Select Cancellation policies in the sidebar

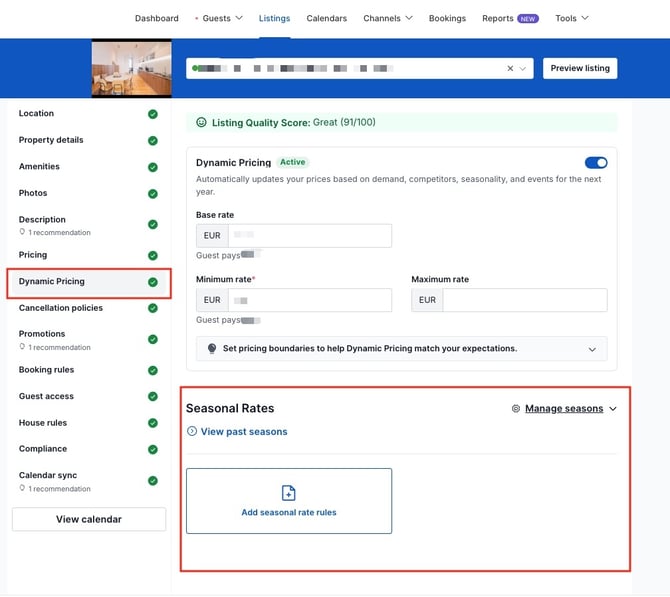(x=88, y=308)
